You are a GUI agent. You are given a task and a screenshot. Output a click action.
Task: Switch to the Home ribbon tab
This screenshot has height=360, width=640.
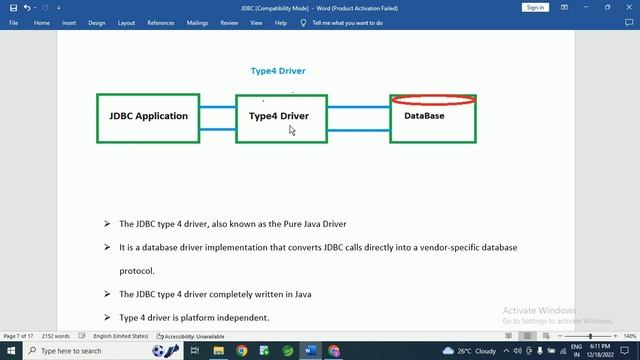(x=42, y=23)
